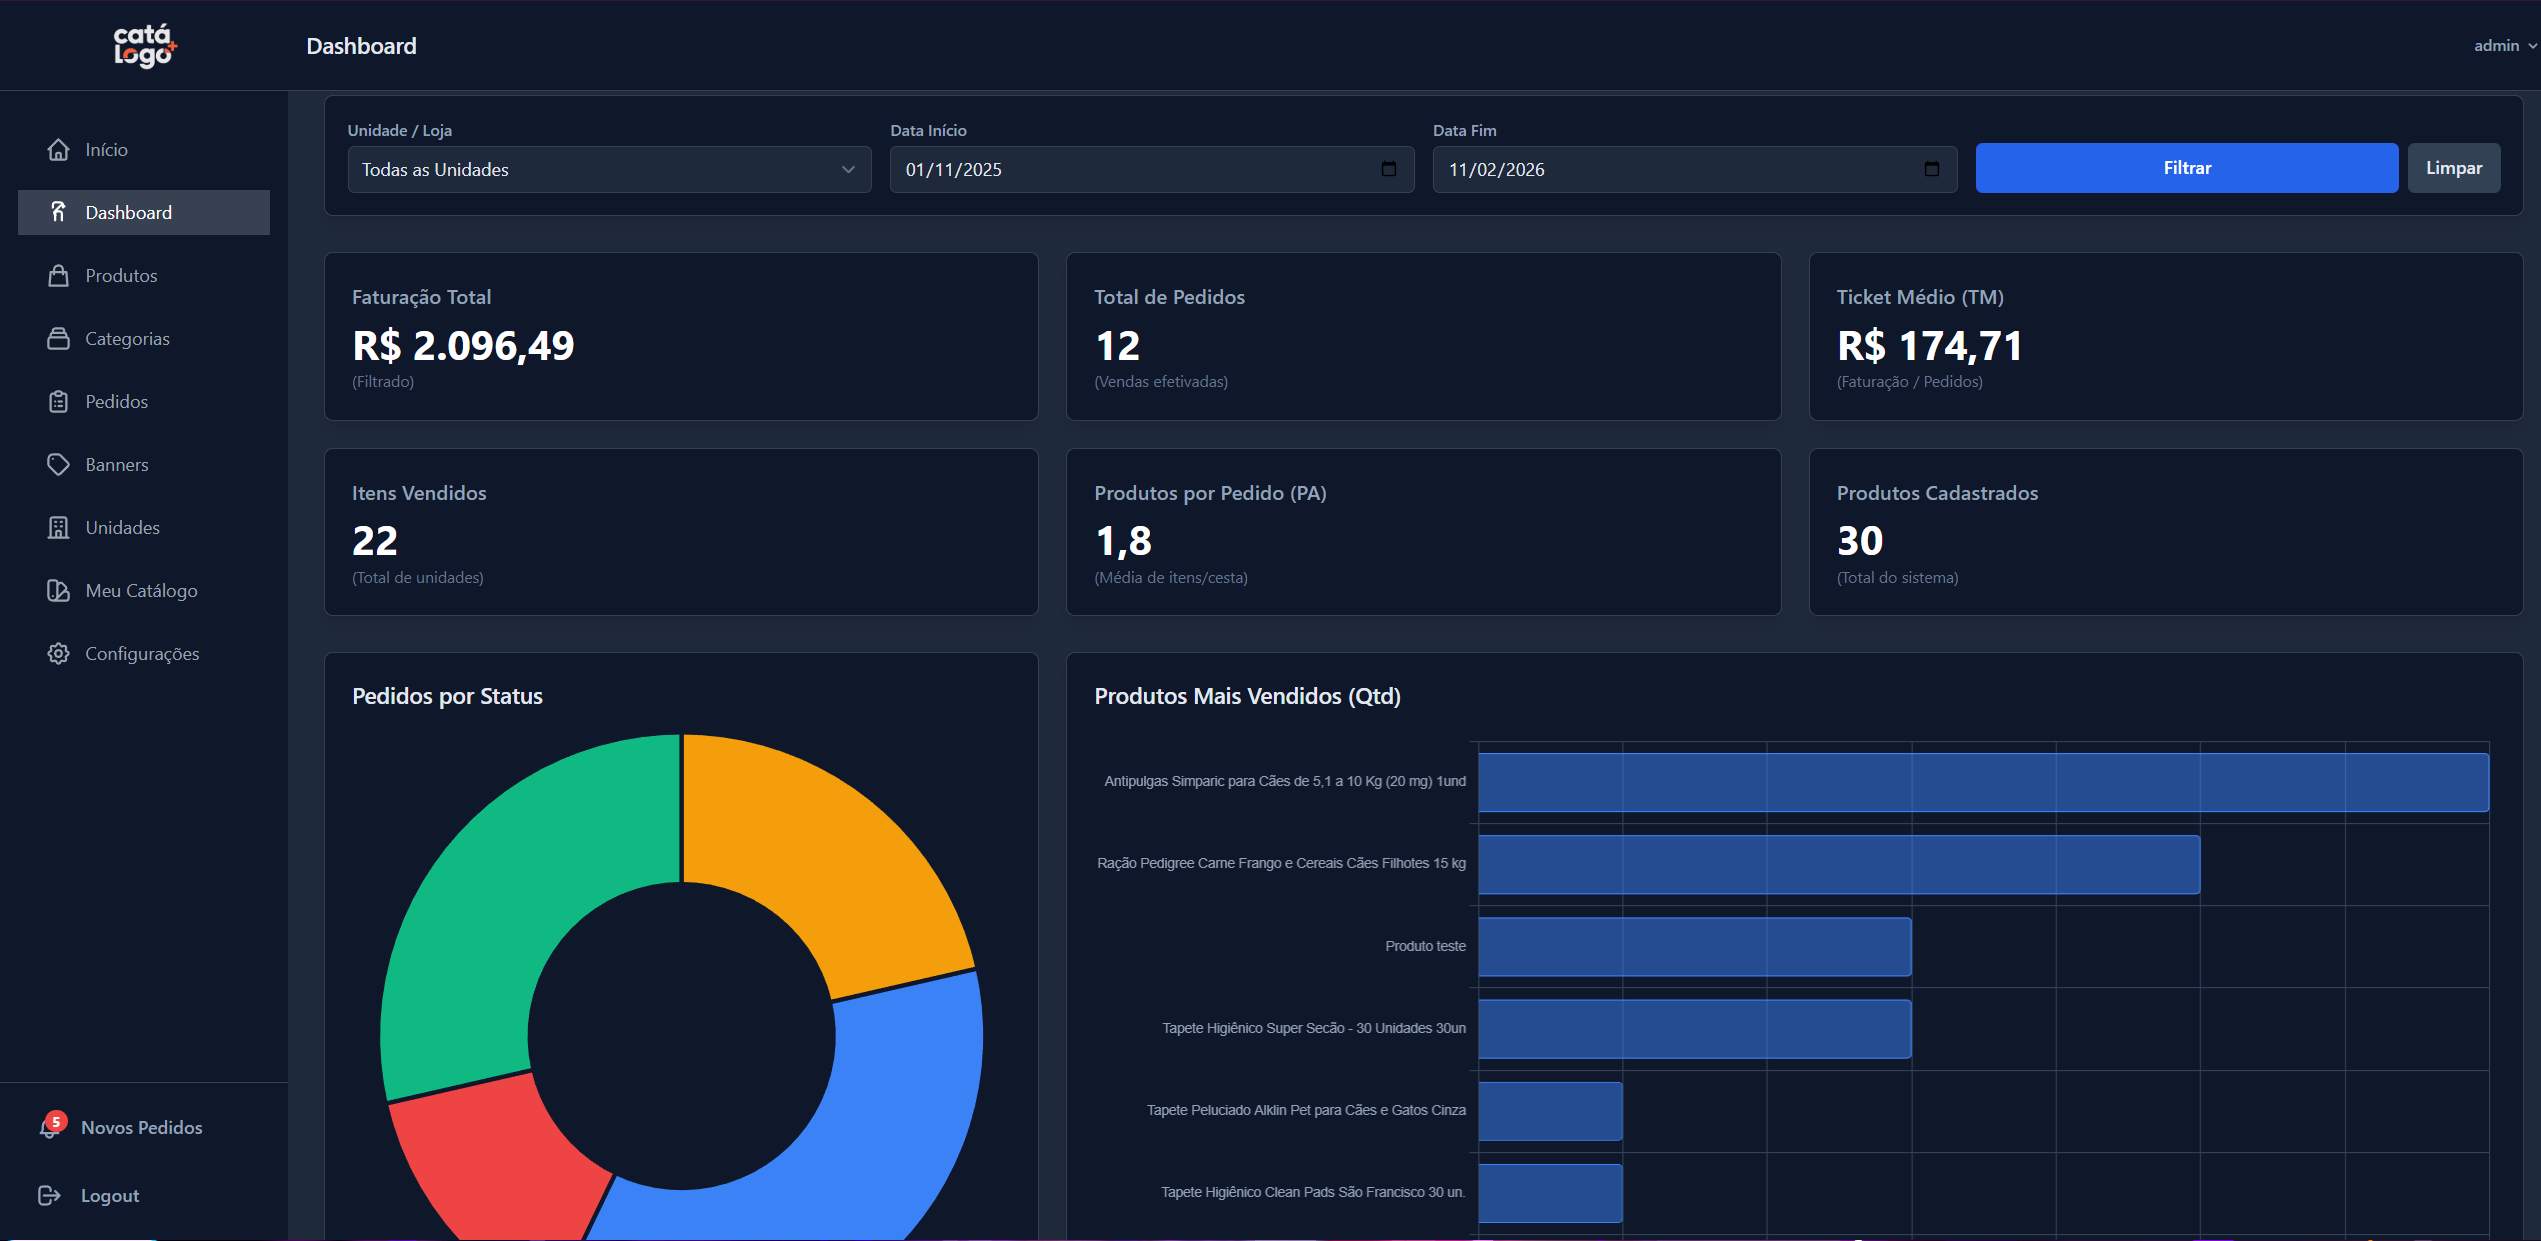This screenshot has height=1241, width=2541.
Task: Open Meu Catálogo icon in the sidebar
Action: [59, 590]
